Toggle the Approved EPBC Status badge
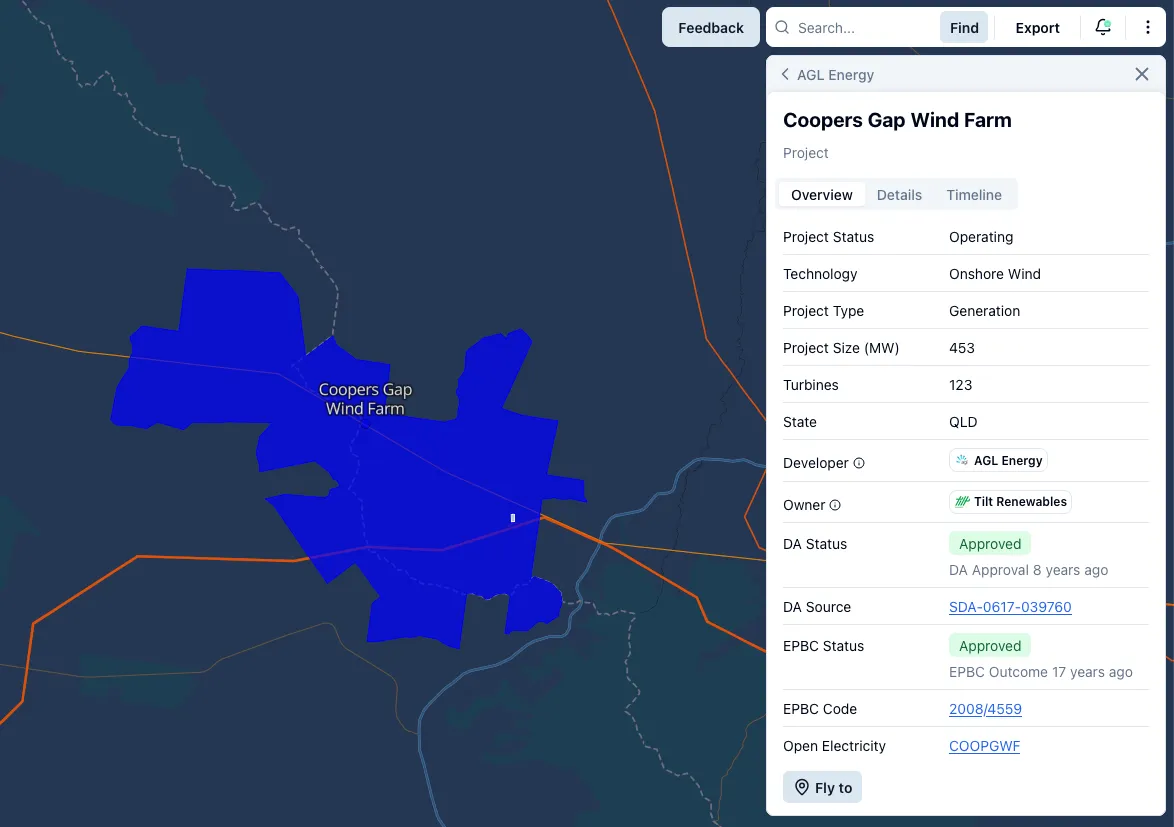This screenshot has width=1174, height=827. coord(989,645)
